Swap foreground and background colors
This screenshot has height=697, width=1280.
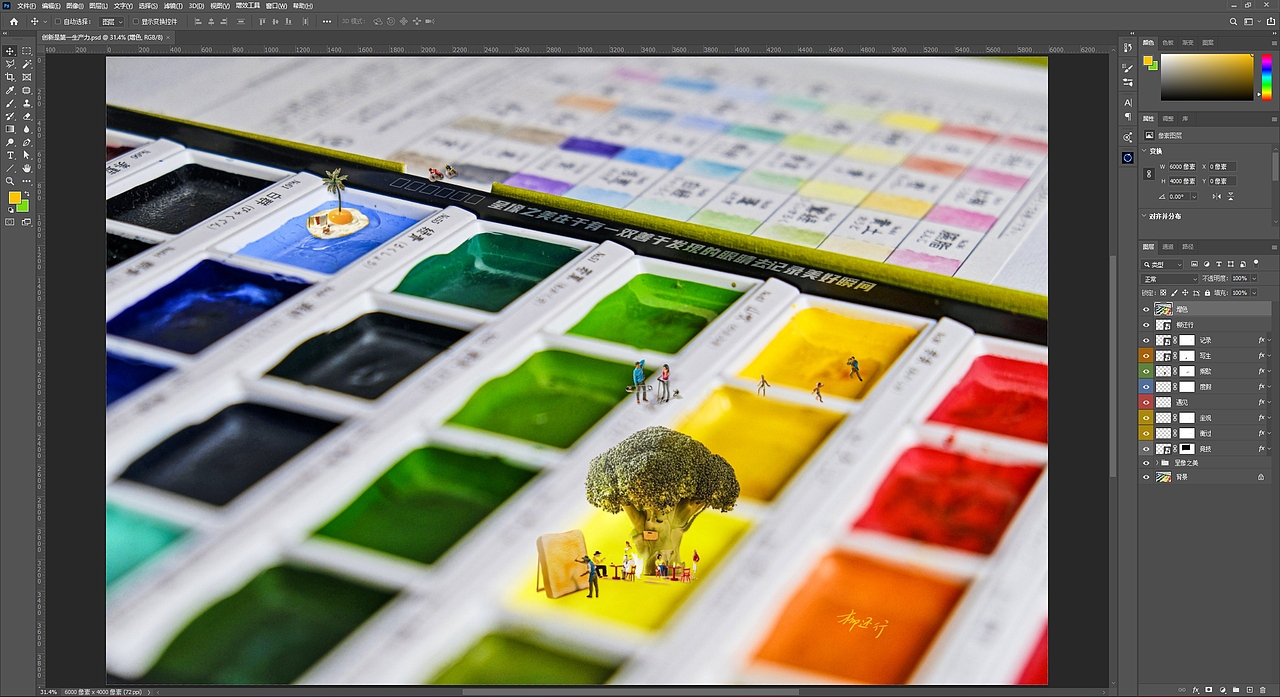[27, 193]
